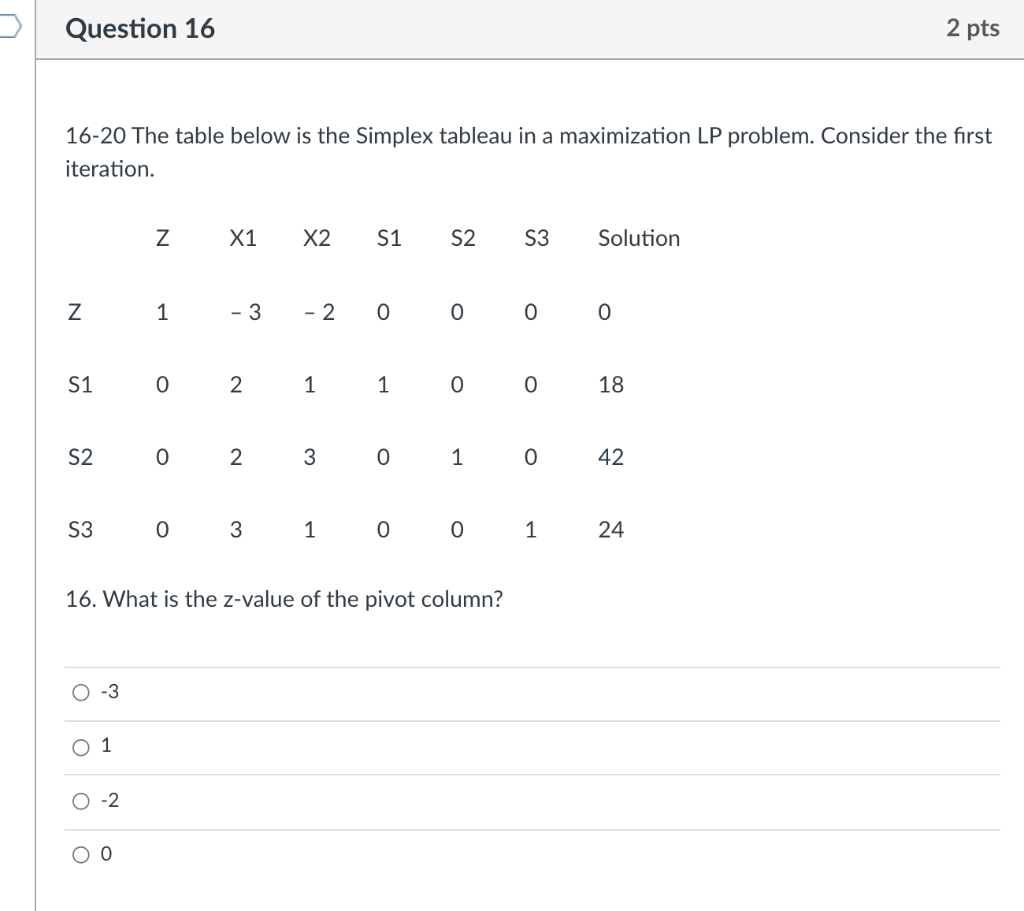The height and width of the screenshot is (911, 1024).
Task: Click the 2 pts label
Action: (975, 28)
